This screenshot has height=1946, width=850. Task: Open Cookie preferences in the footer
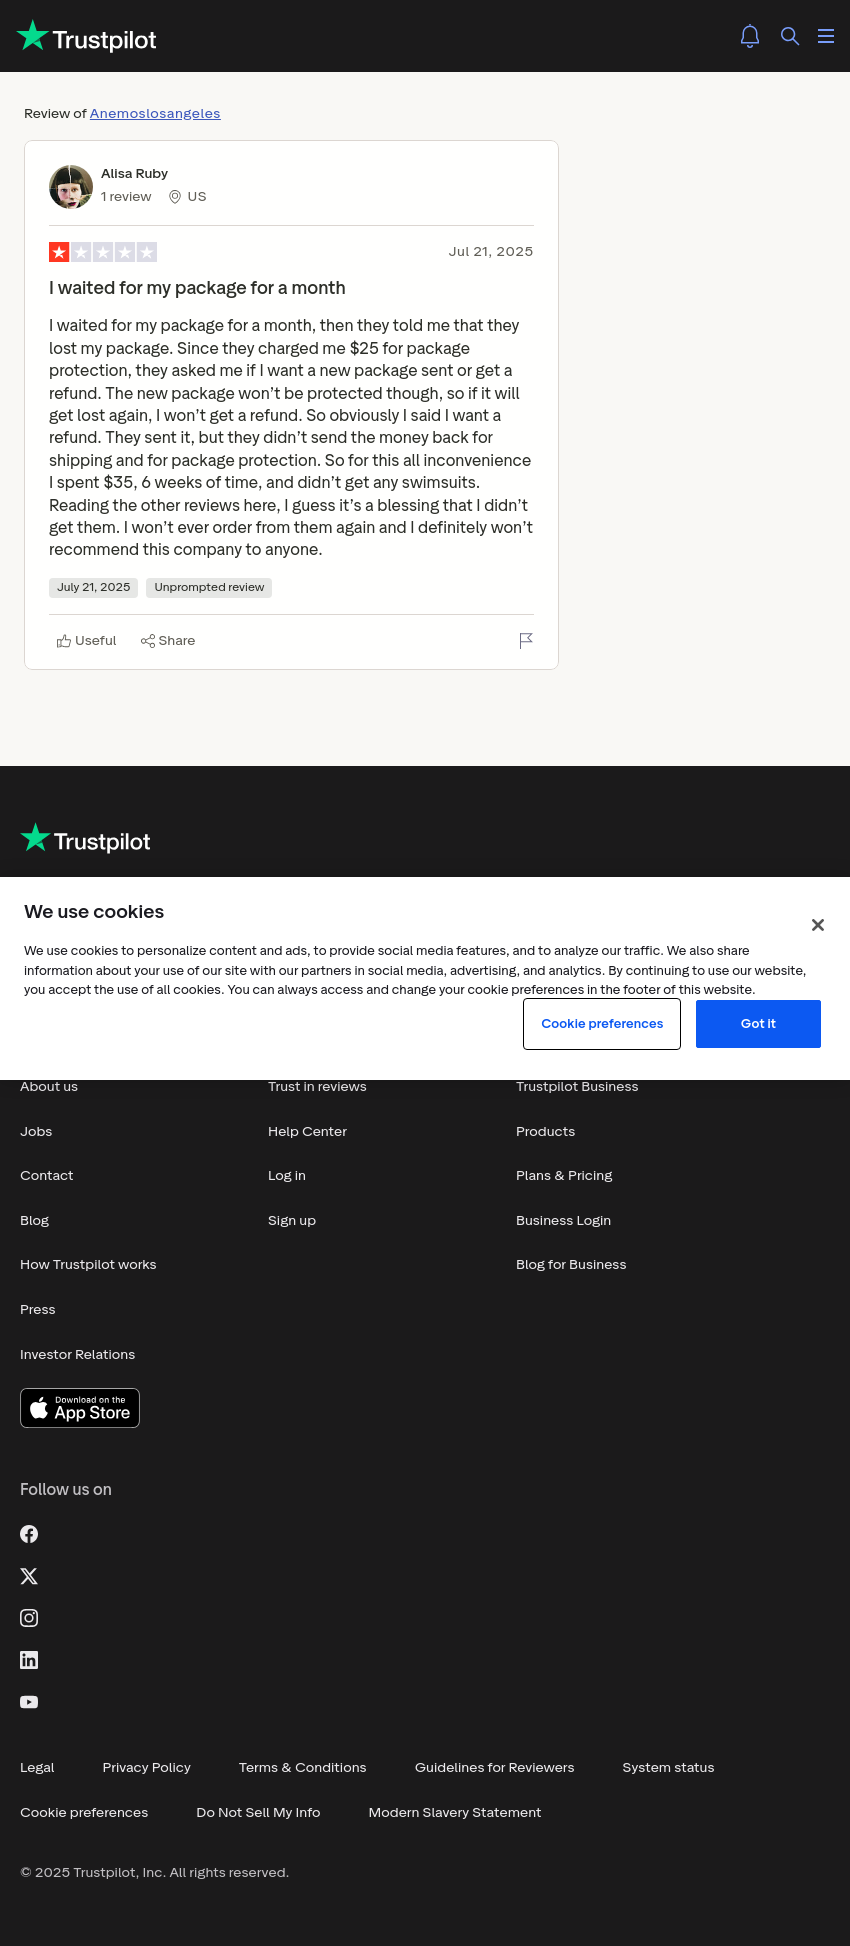click(x=84, y=1813)
